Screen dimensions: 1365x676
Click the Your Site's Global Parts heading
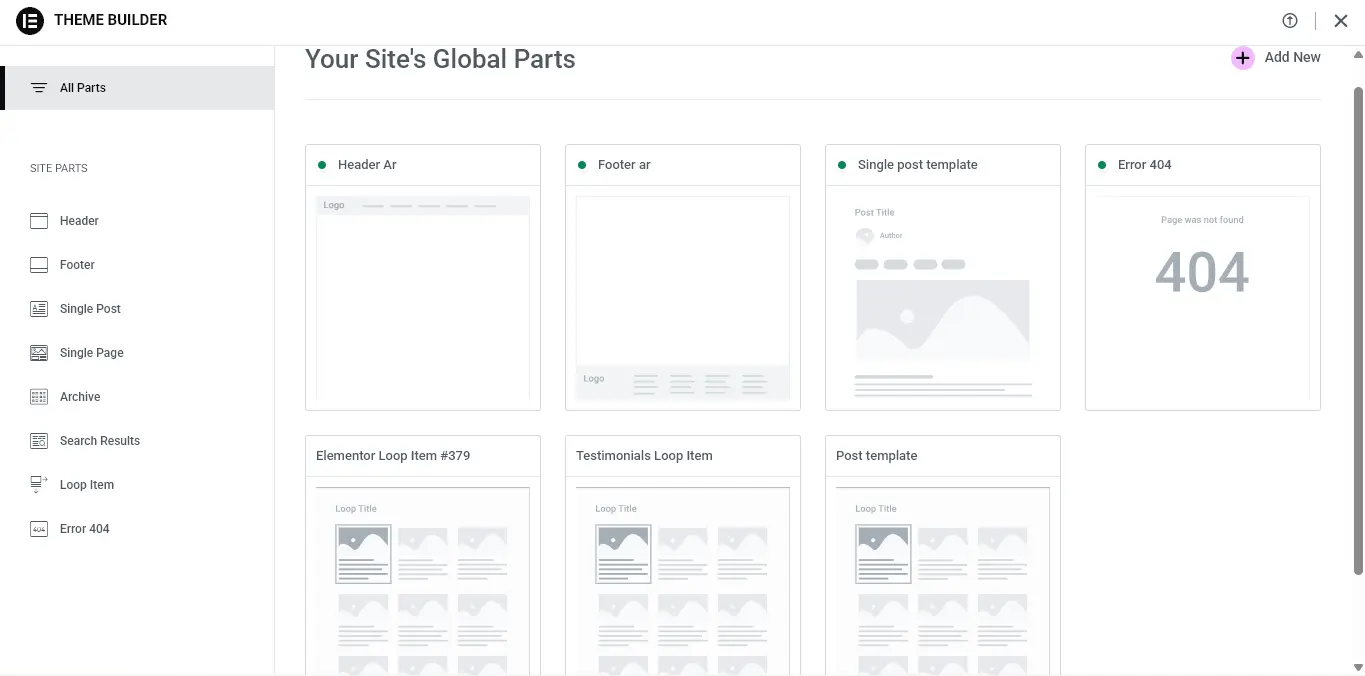tap(440, 59)
